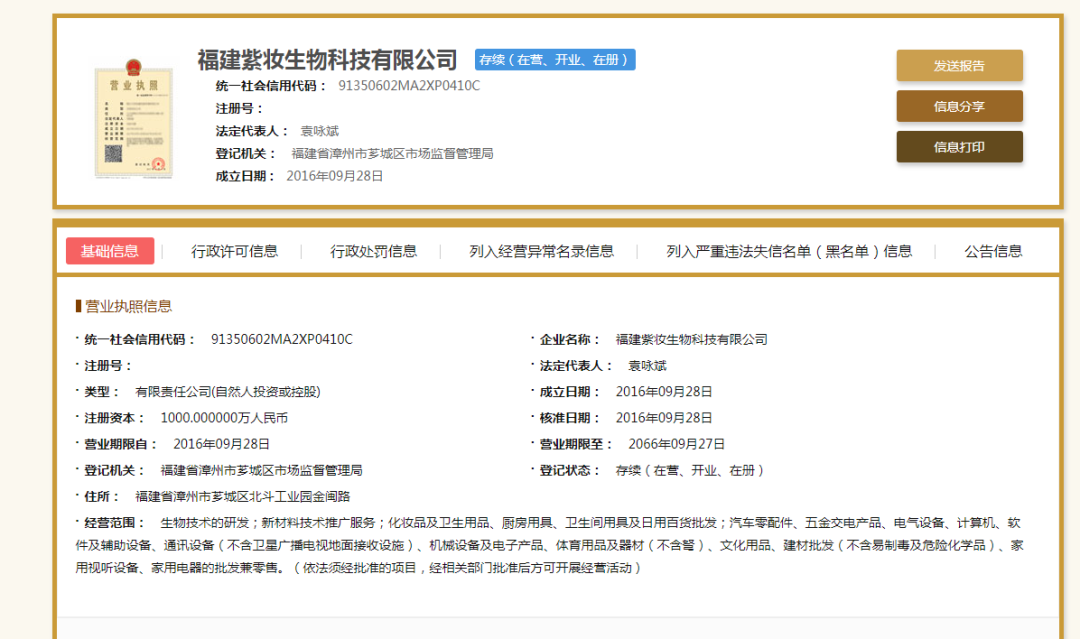This screenshot has width=1080, height=639.
Task: Open 信息分享 to share company info
Action: pyautogui.click(x=958, y=105)
